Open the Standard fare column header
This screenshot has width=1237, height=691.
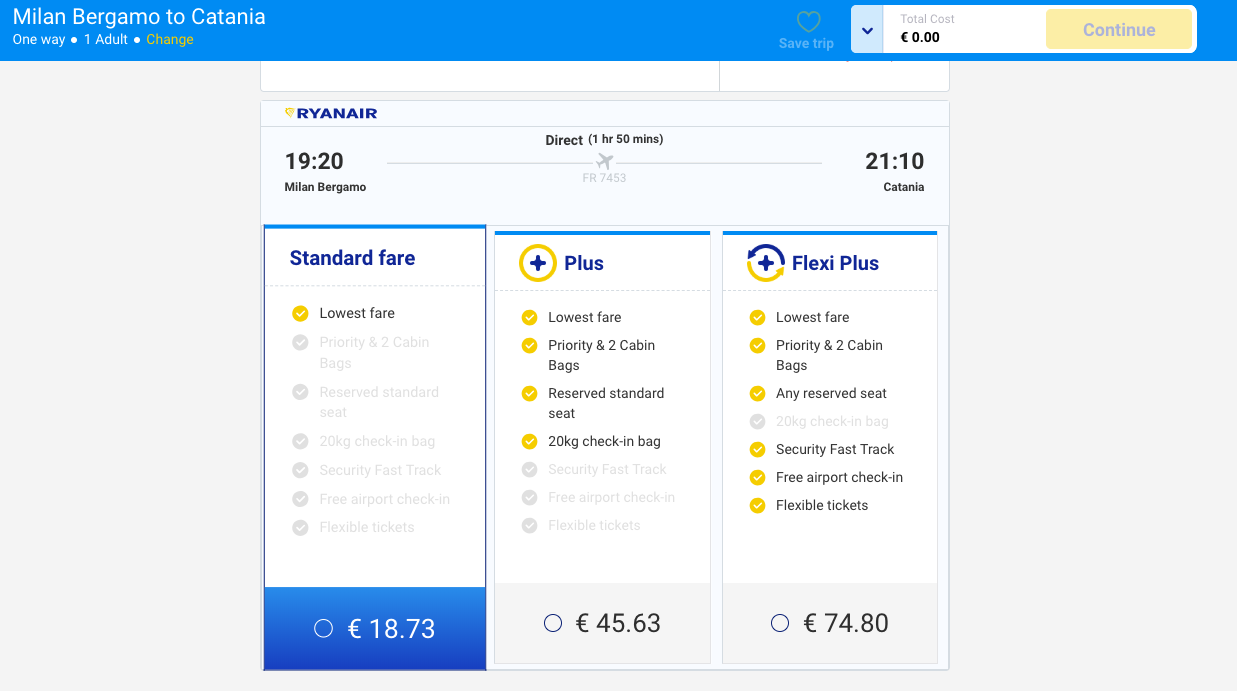coord(352,258)
